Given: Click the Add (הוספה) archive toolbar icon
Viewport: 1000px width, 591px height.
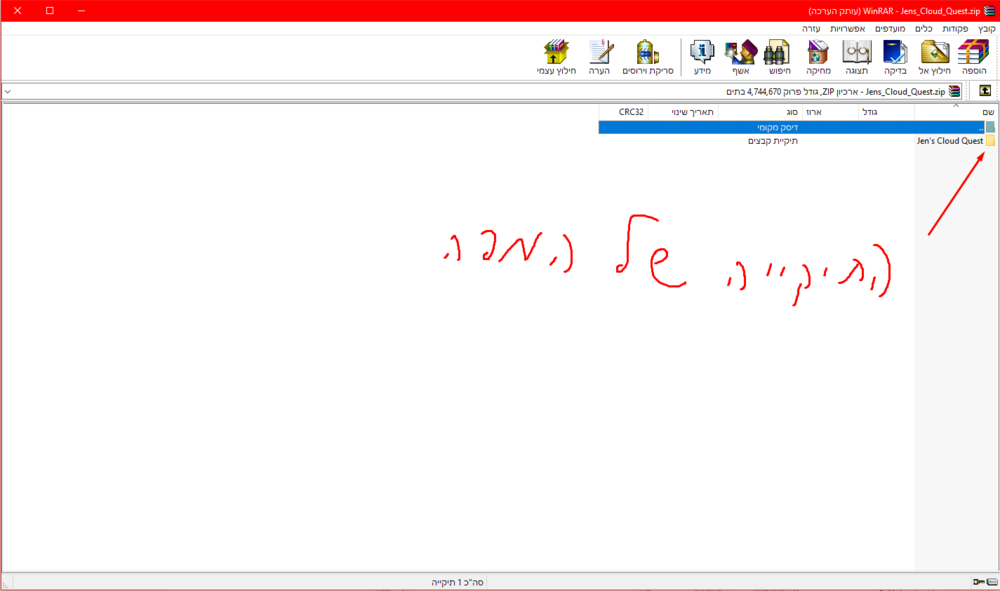Looking at the screenshot, I should [973, 58].
